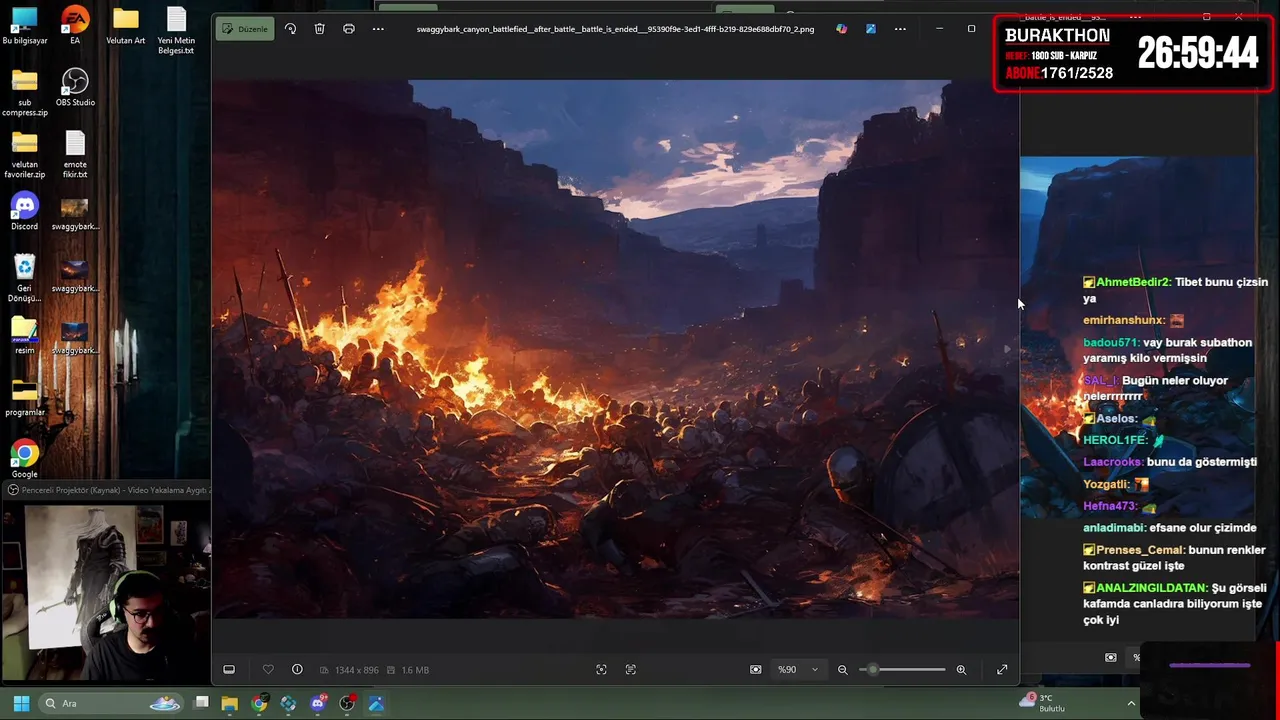Toggle the filmstrip view in Photos

[229, 670]
